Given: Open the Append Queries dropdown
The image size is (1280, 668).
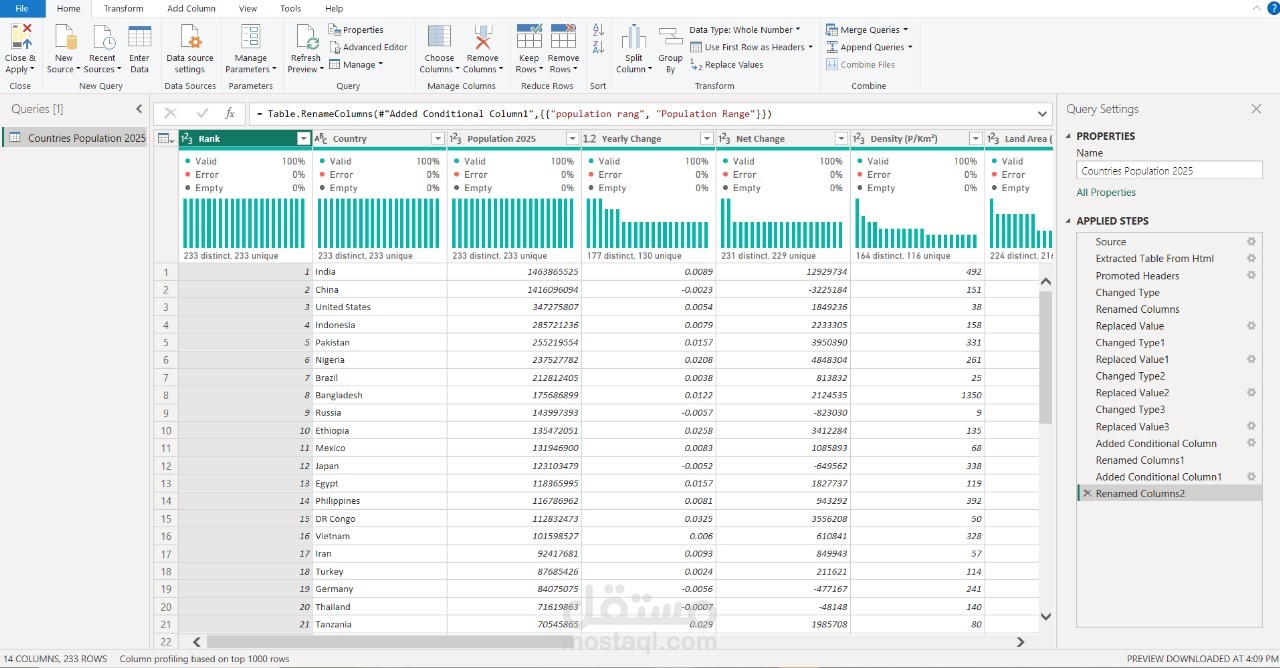Looking at the screenshot, I should pyautogui.click(x=870, y=47).
